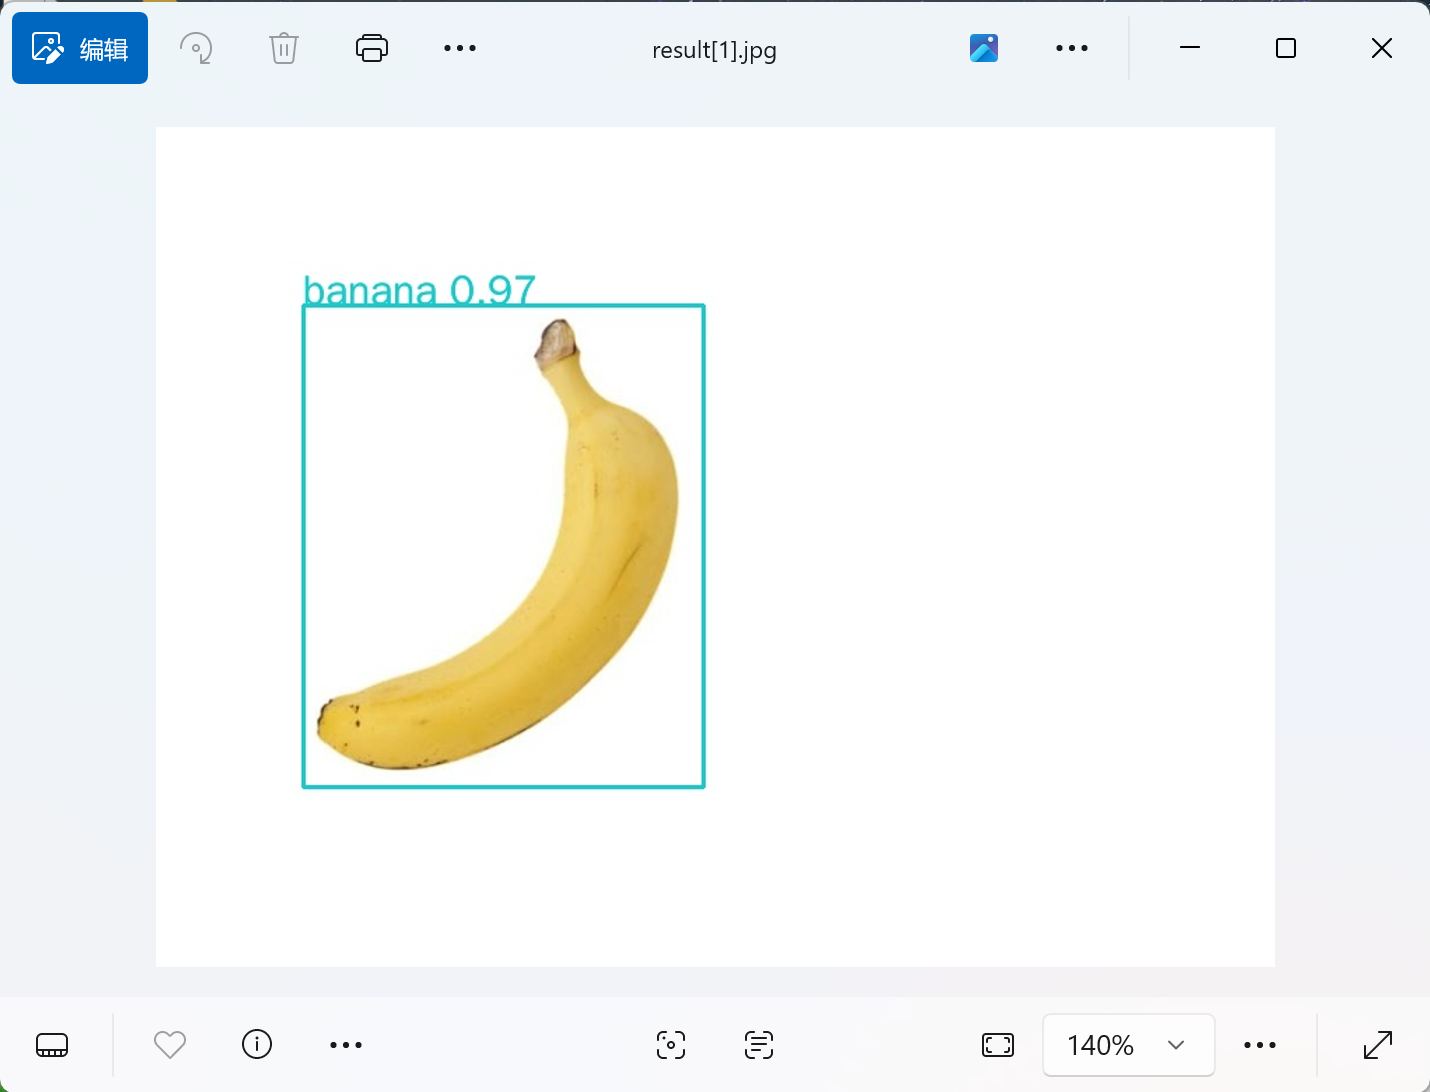Add the image to favorites with heart
1430x1092 pixels.
pos(170,1045)
